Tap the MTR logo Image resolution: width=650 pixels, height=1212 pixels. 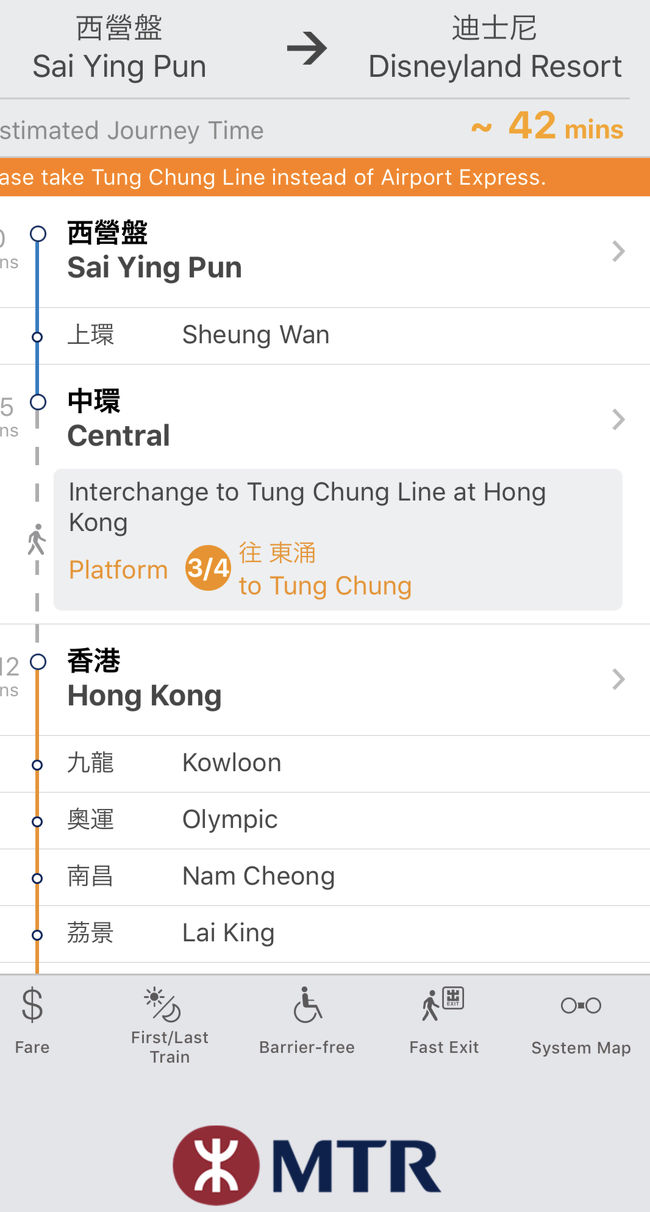pyautogui.click(x=306, y=1165)
